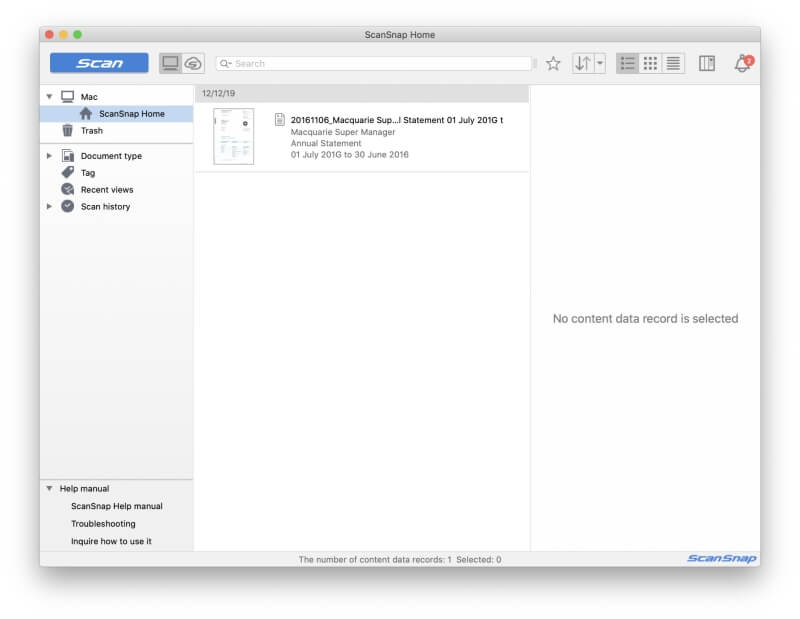Open Recent views in the sidebar

(x=107, y=190)
